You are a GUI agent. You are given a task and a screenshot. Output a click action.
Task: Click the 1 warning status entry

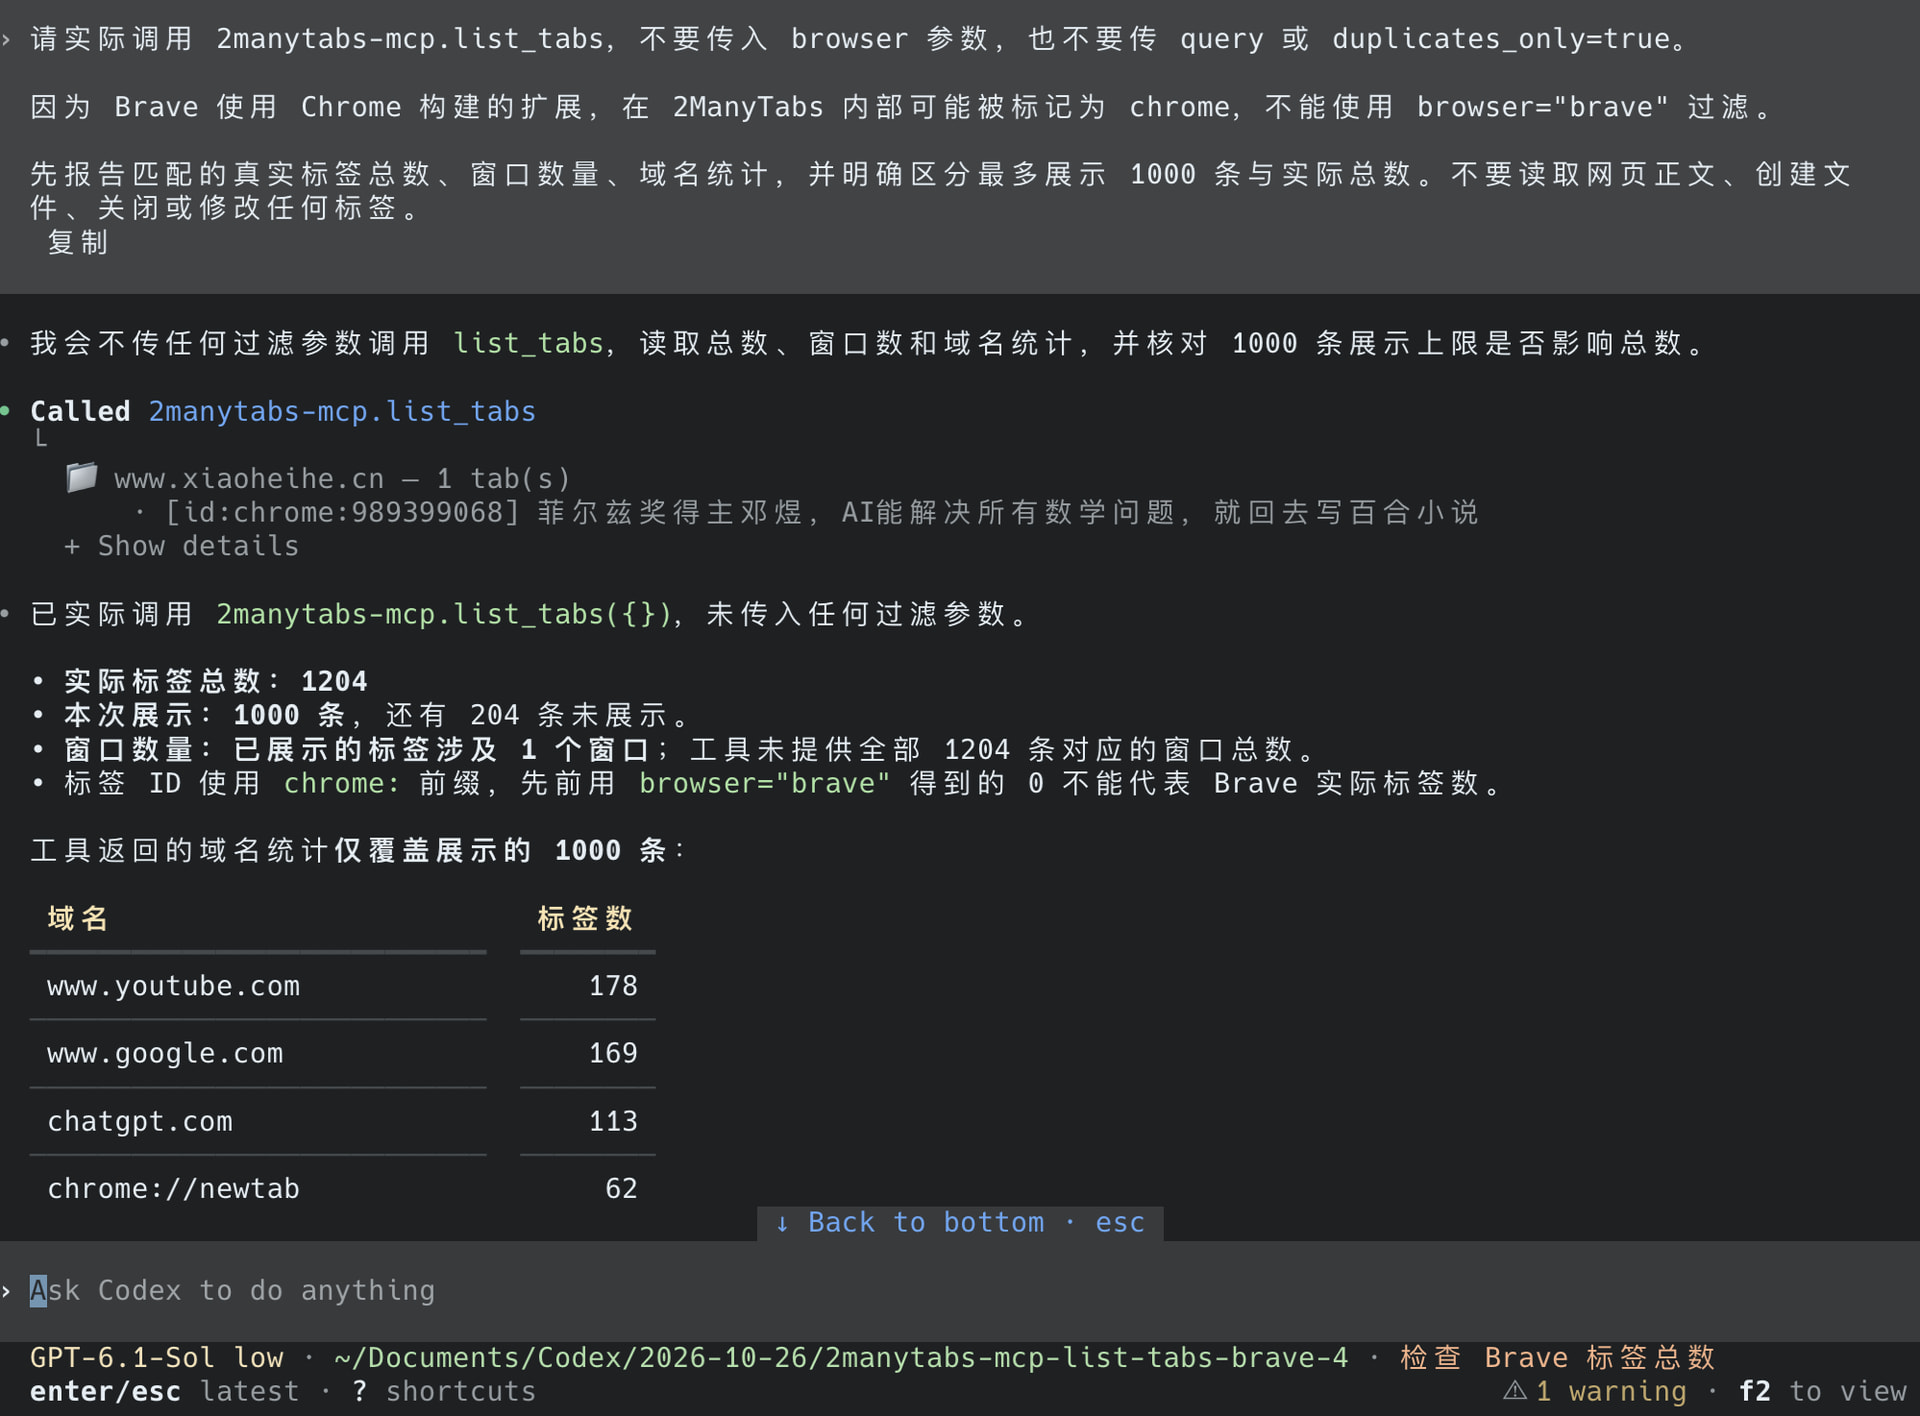(x=1595, y=1391)
